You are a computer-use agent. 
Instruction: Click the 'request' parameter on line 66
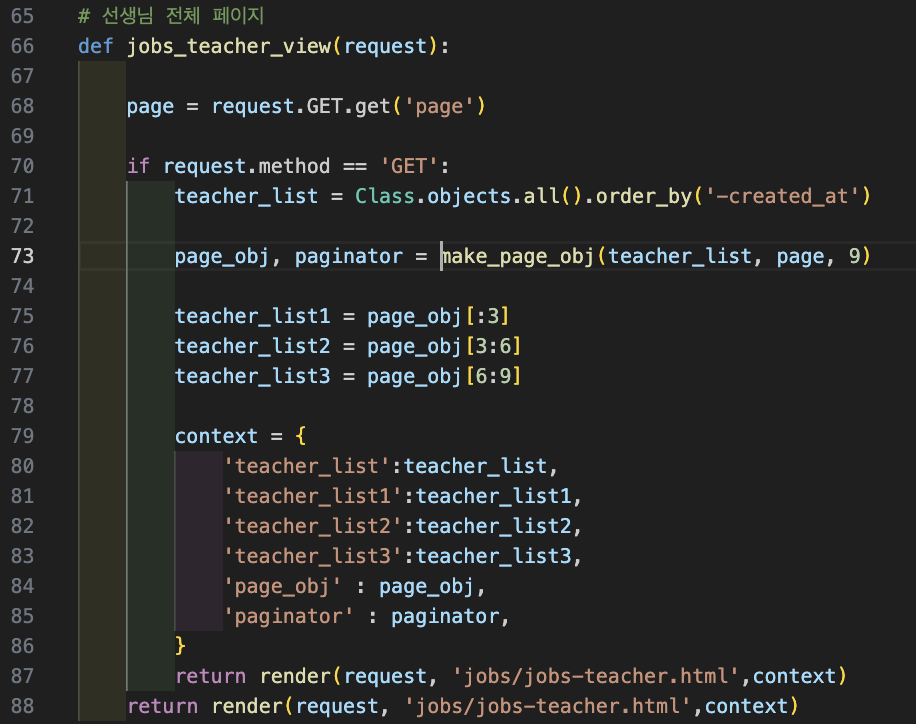click(386, 46)
